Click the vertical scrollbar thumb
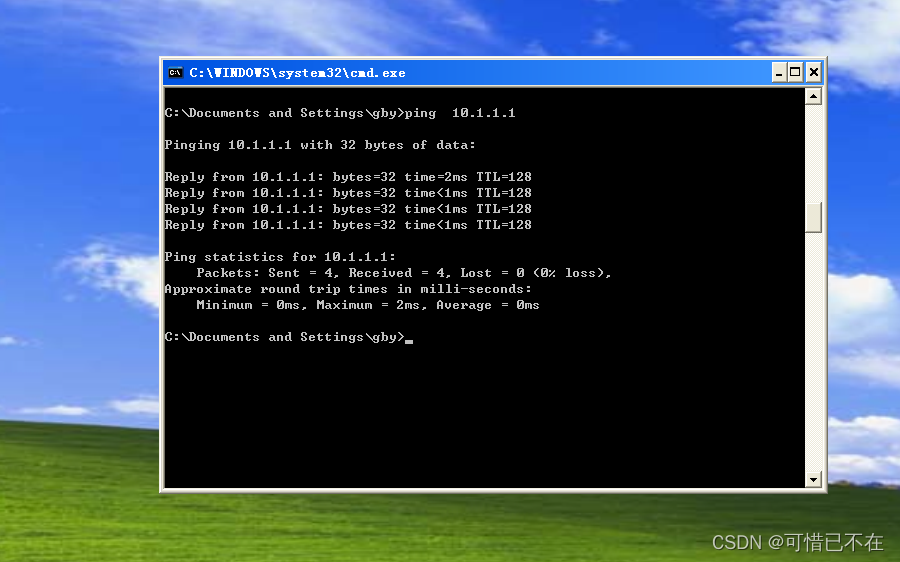900x562 pixels. point(813,217)
